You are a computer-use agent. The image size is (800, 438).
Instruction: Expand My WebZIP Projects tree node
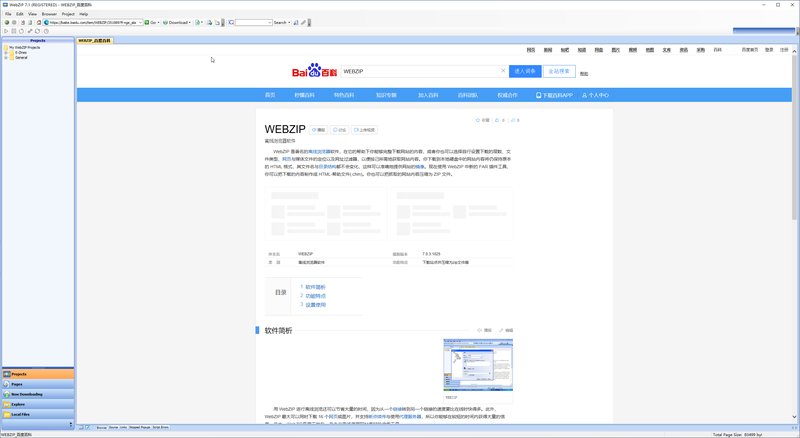tap(4, 46)
